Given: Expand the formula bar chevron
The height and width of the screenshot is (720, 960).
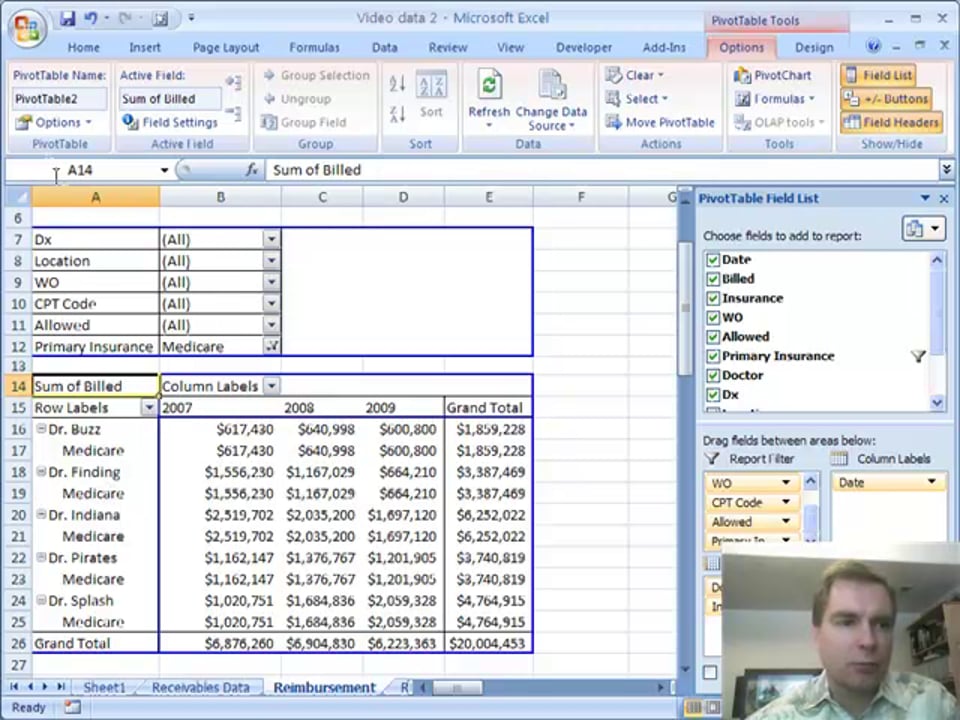Looking at the screenshot, I should pyautogui.click(x=947, y=170).
